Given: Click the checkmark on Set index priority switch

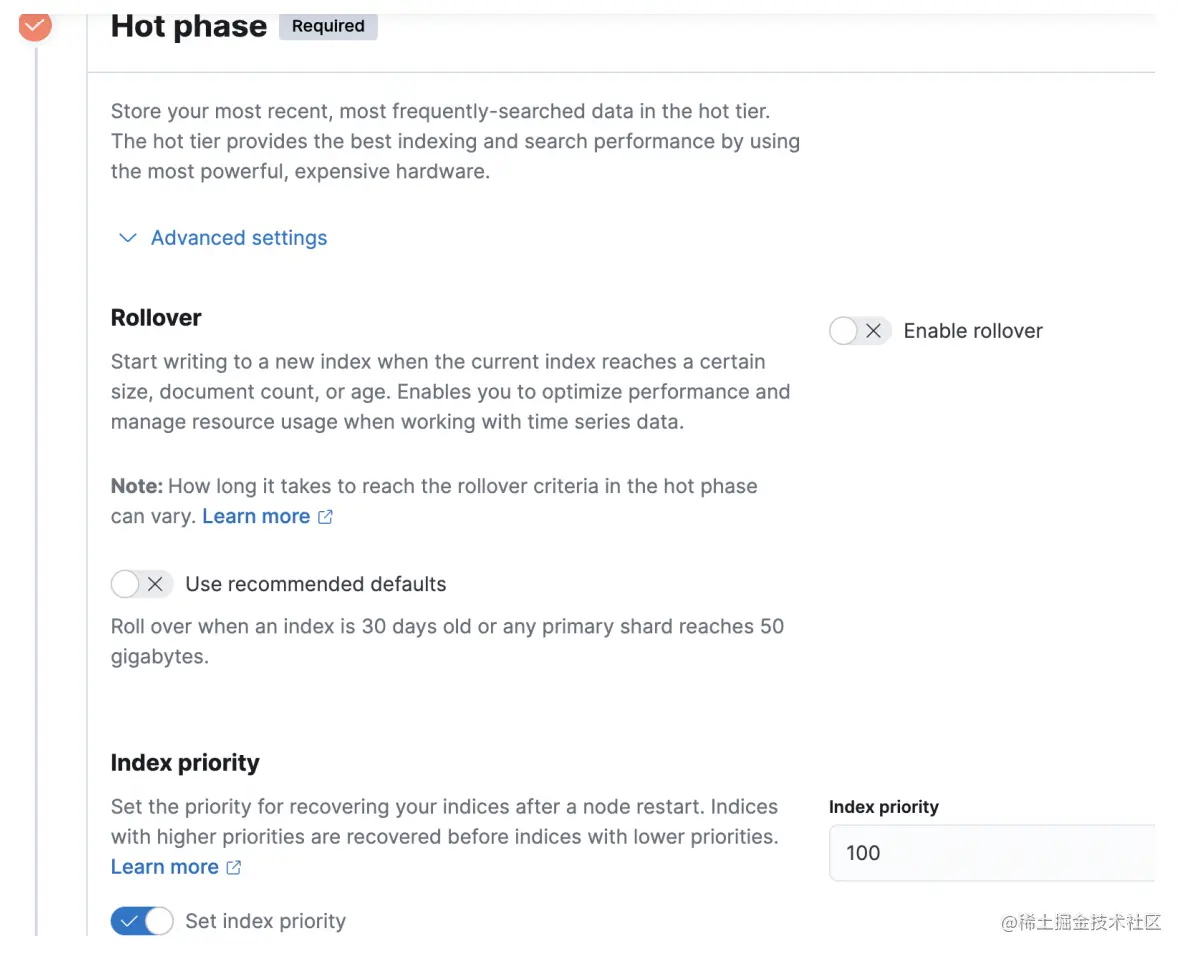Looking at the screenshot, I should point(128,921).
